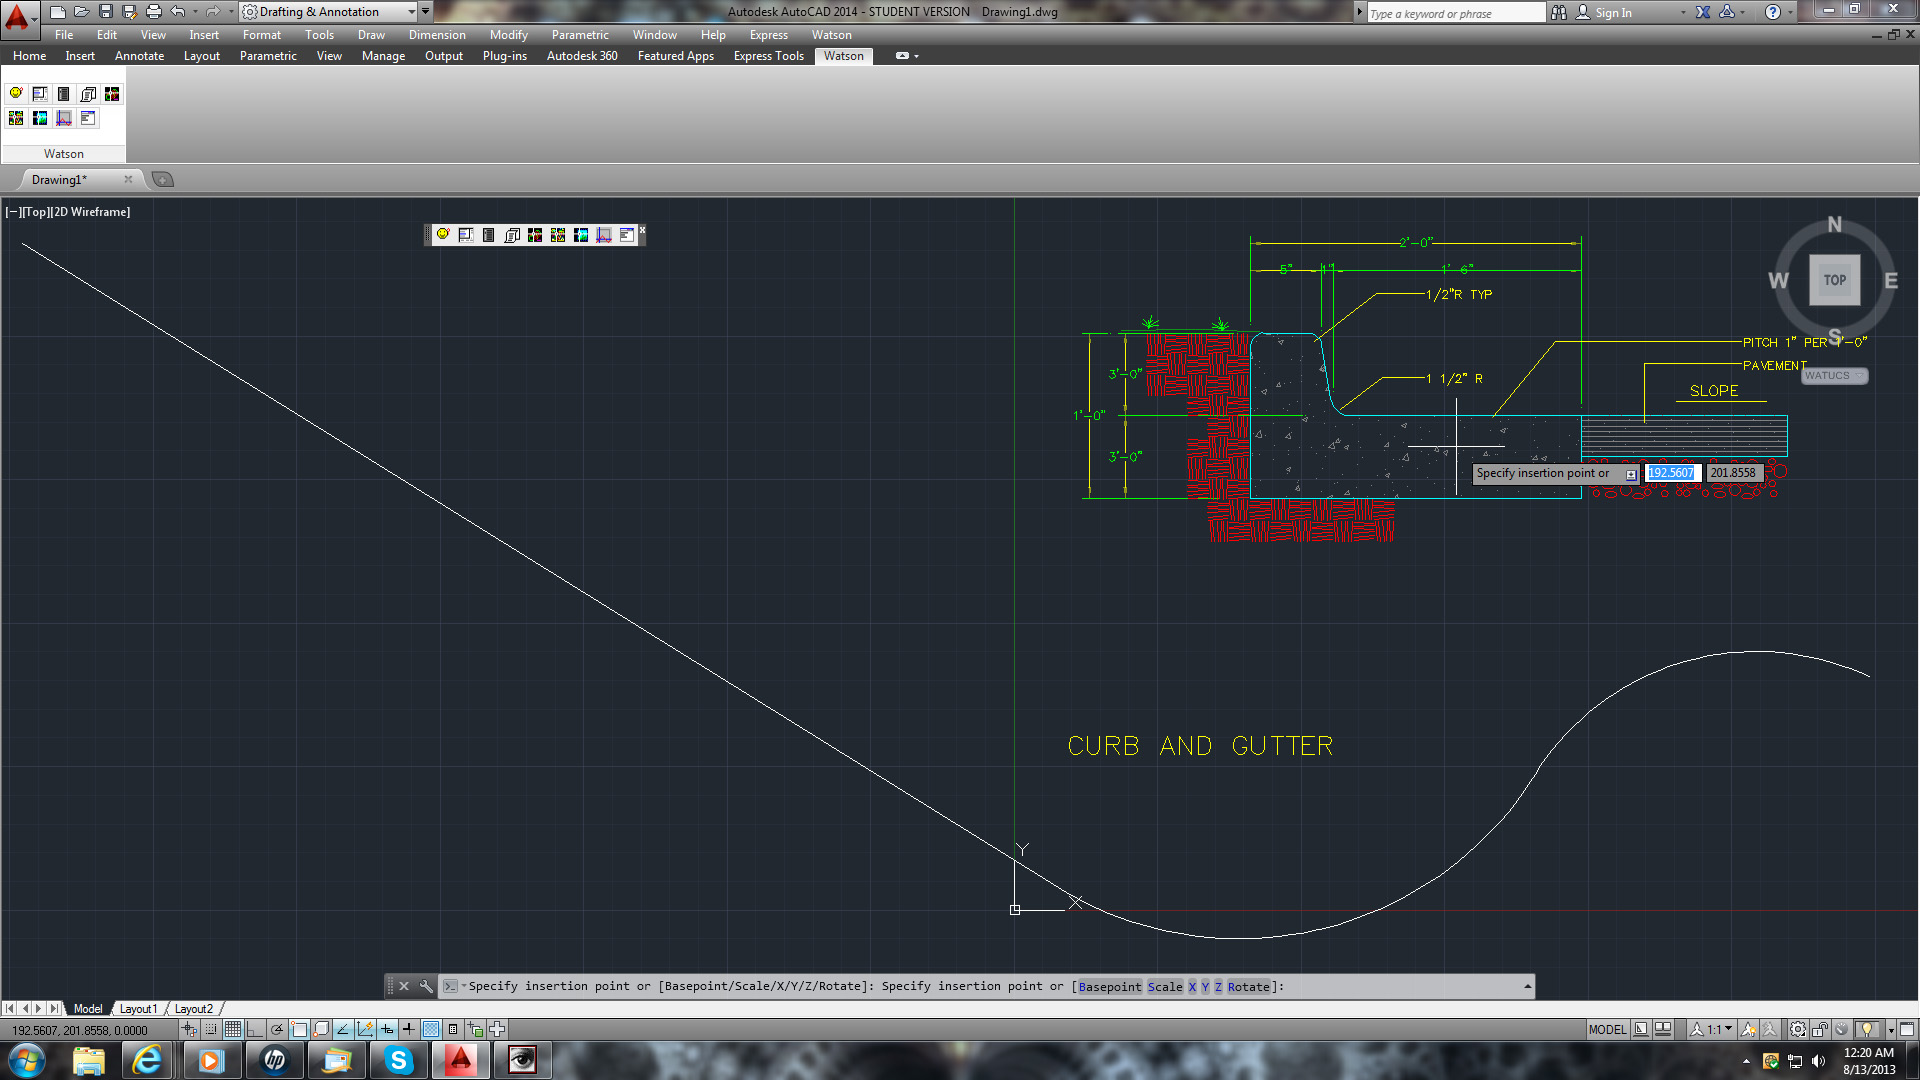The image size is (1920, 1080).
Task: Click the TOP face of the ViewCube
Action: click(x=1834, y=280)
